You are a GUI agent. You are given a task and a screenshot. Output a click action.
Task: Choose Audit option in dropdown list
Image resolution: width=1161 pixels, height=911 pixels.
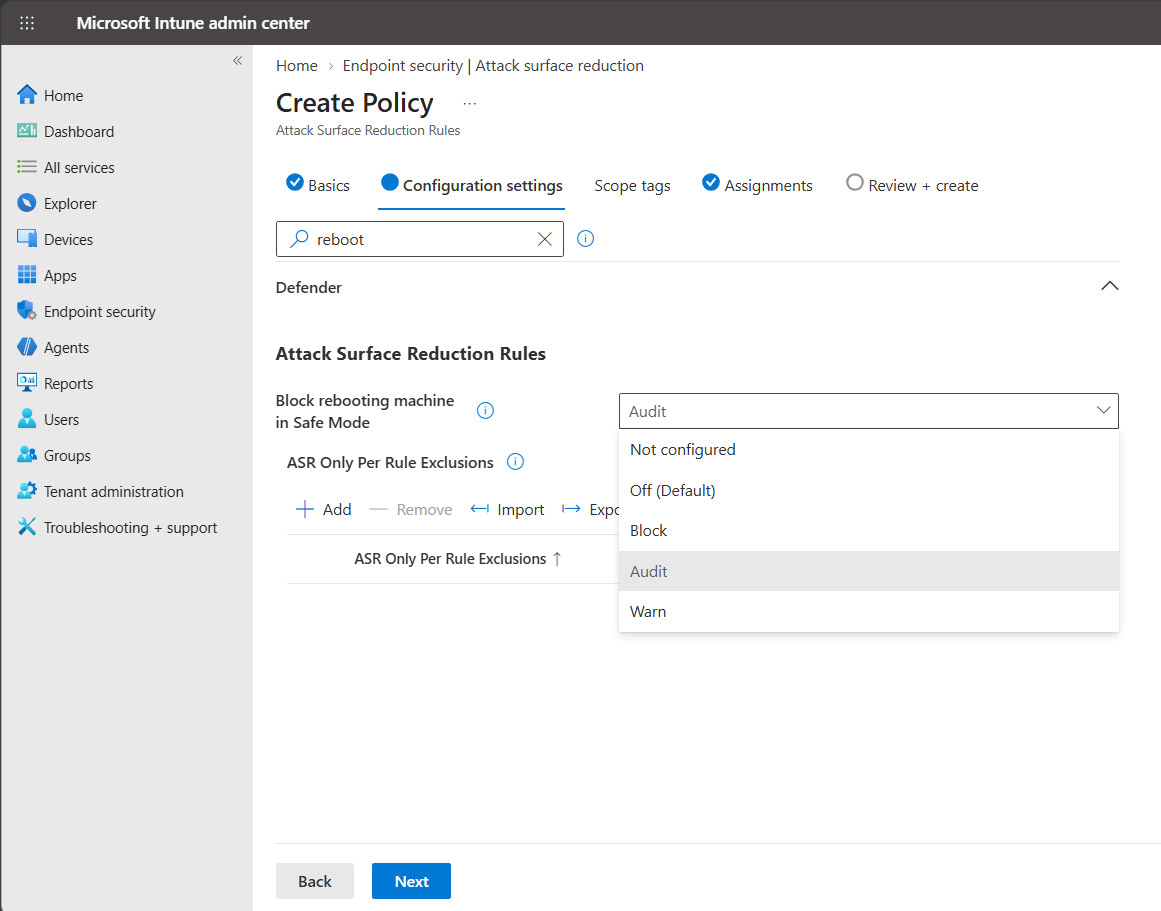[x=869, y=571]
